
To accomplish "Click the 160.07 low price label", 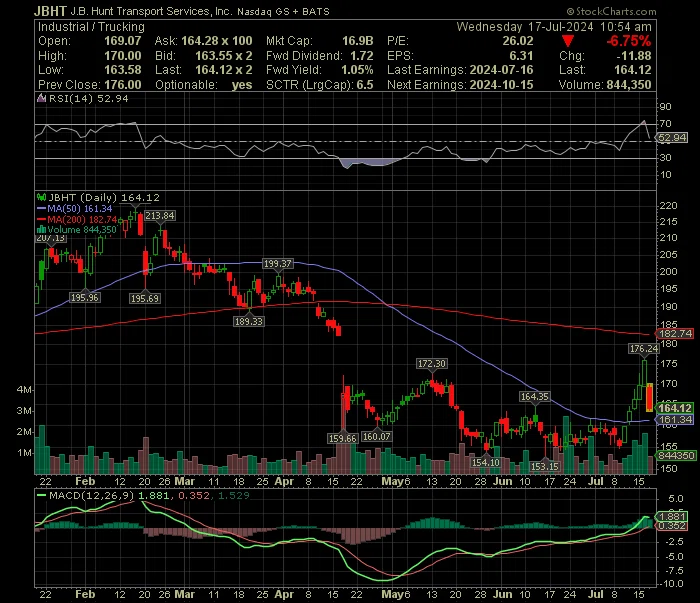I will click(376, 437).
